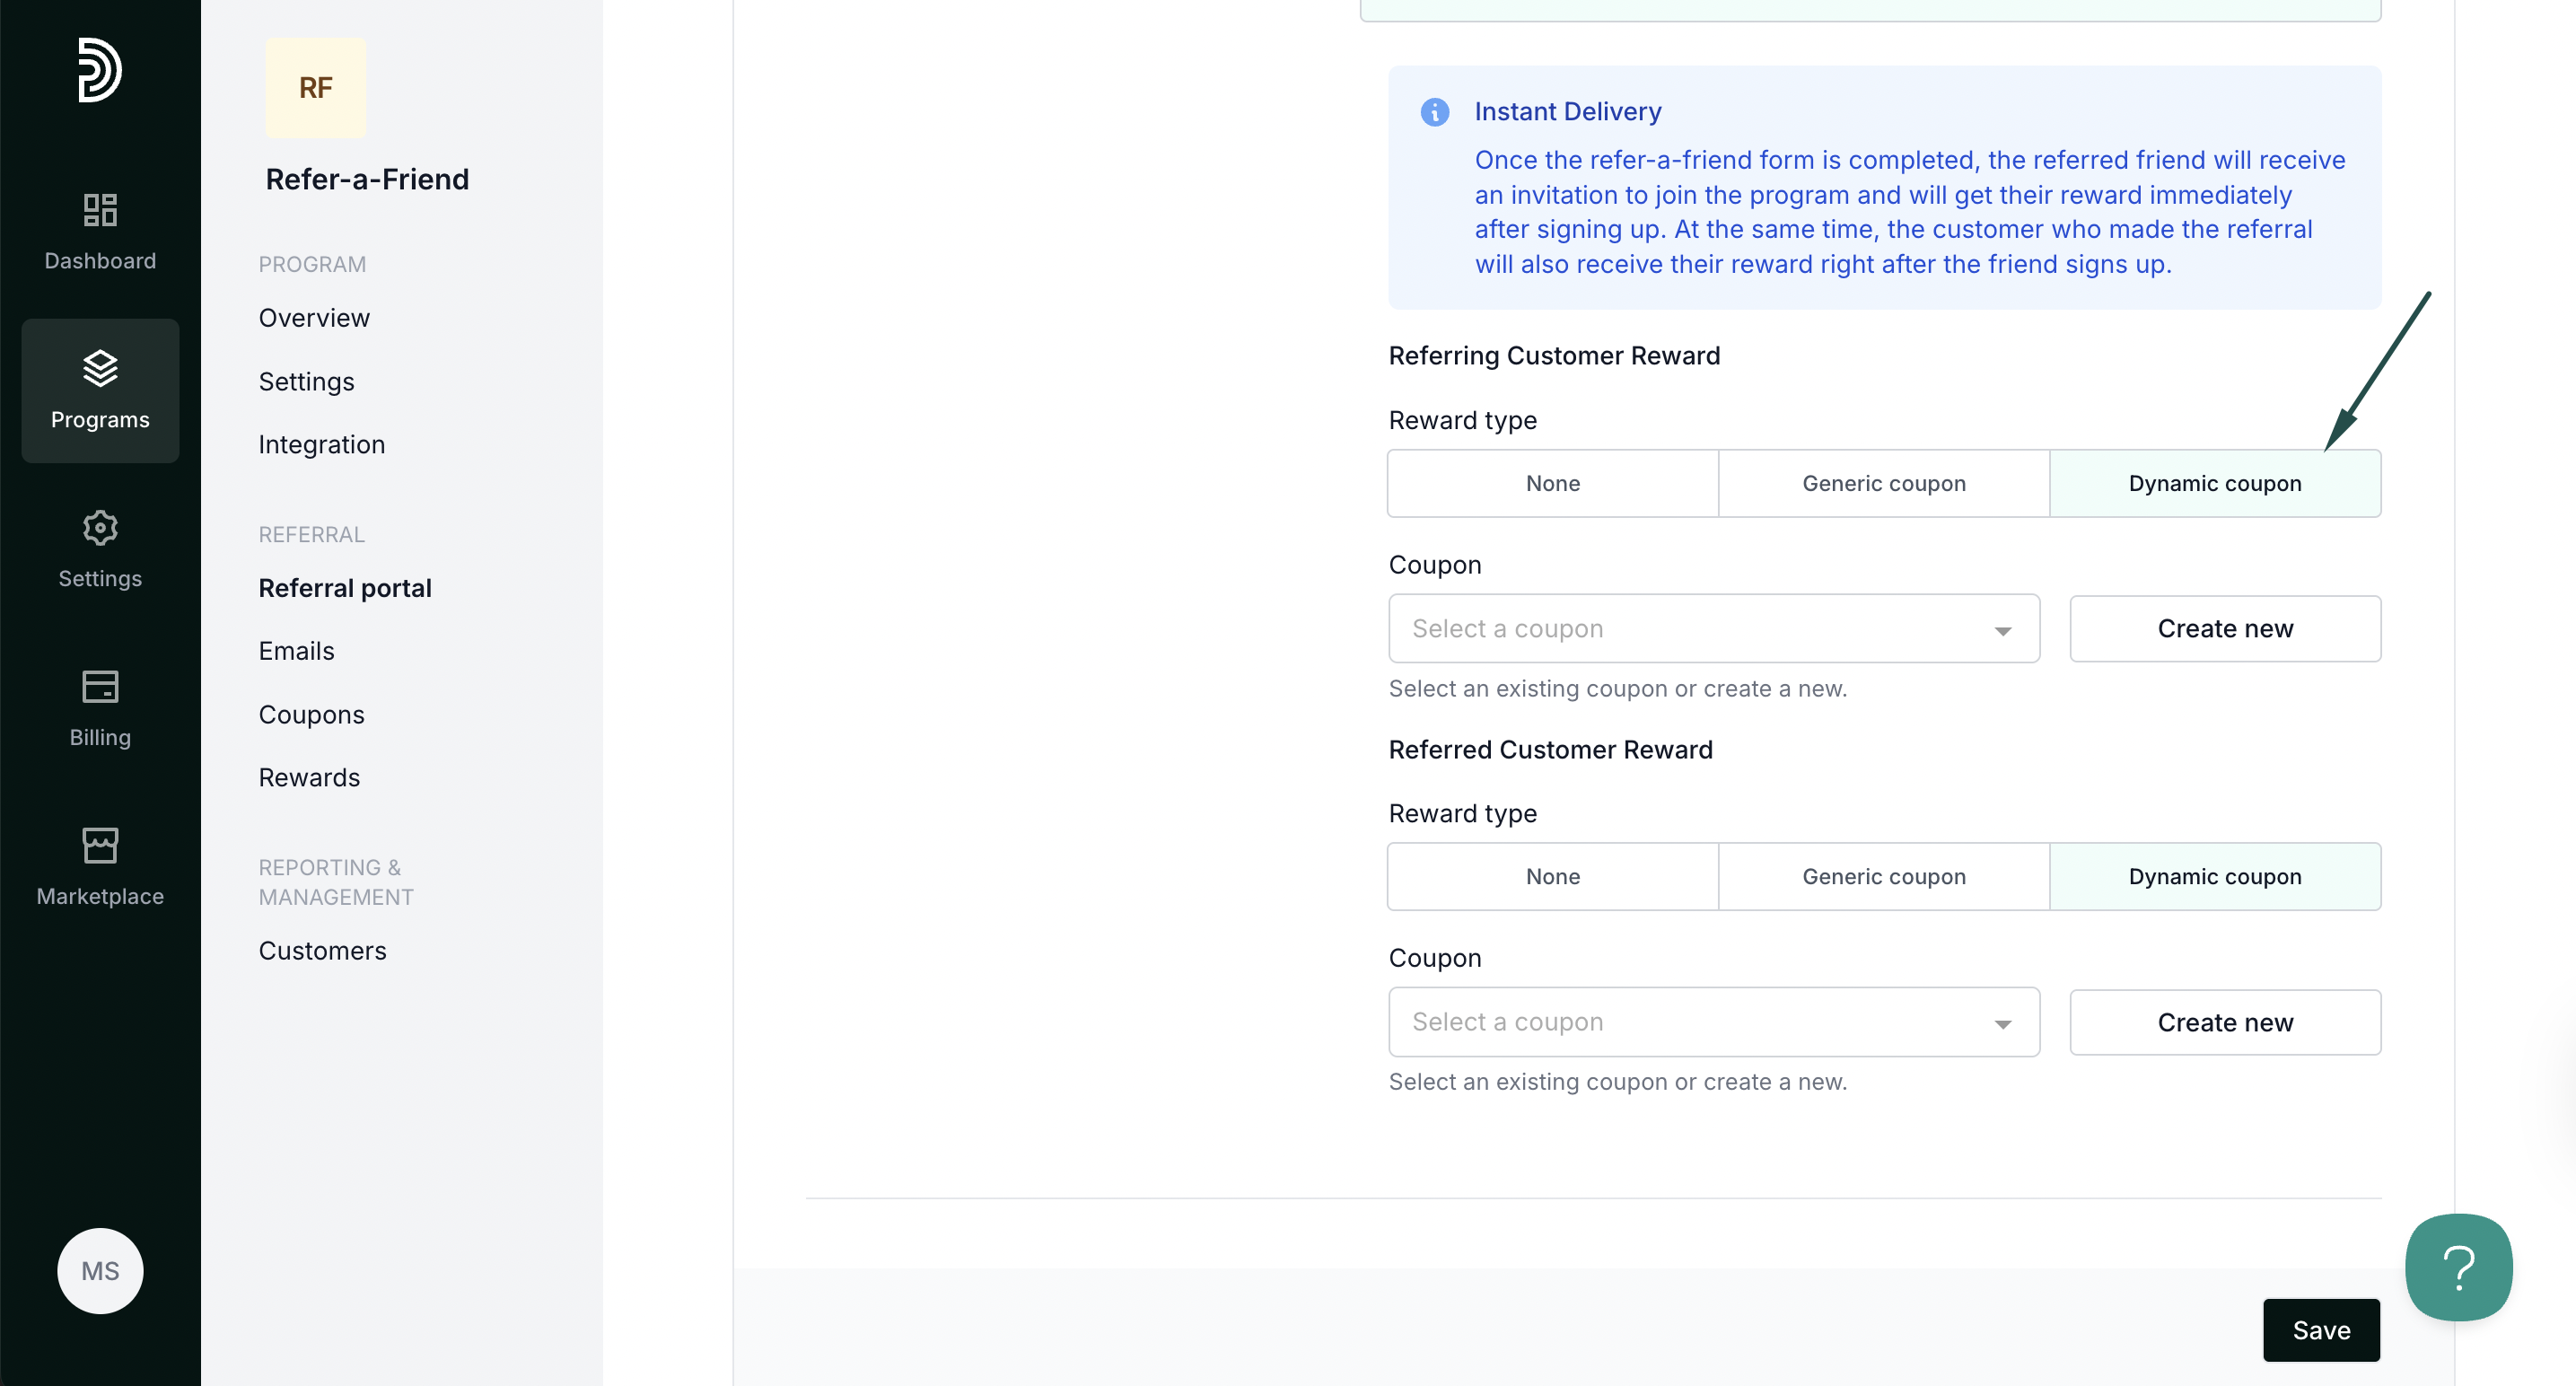Viewport: 2576px width, 1386px height.
Task: Open the Coupons menu item
Action: 311,714
